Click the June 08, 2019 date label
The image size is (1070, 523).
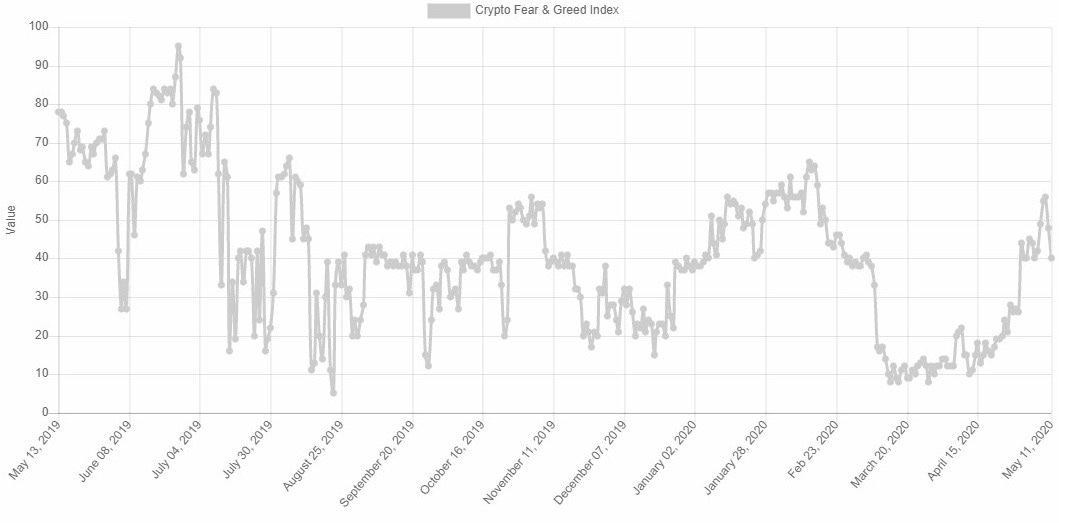(104, 453)
